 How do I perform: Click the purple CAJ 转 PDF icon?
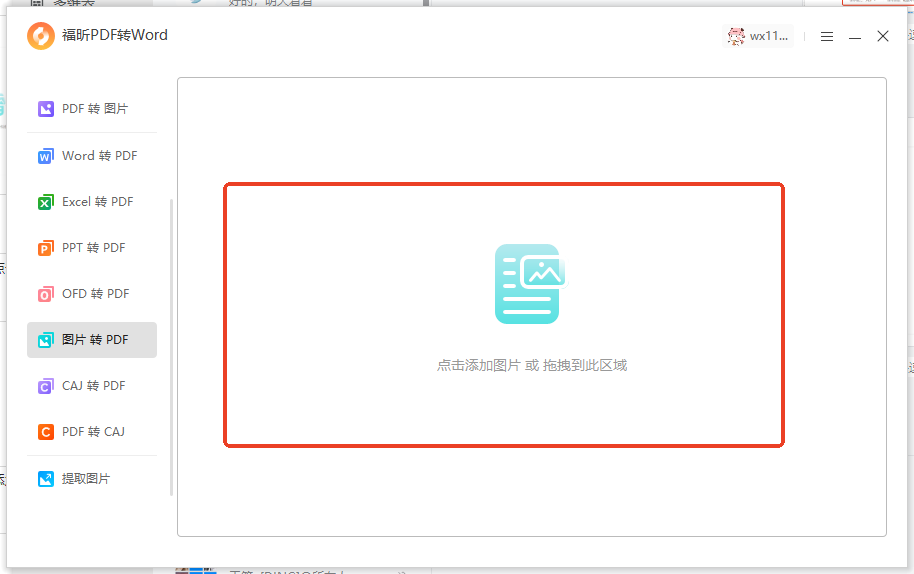click(45, 387)
